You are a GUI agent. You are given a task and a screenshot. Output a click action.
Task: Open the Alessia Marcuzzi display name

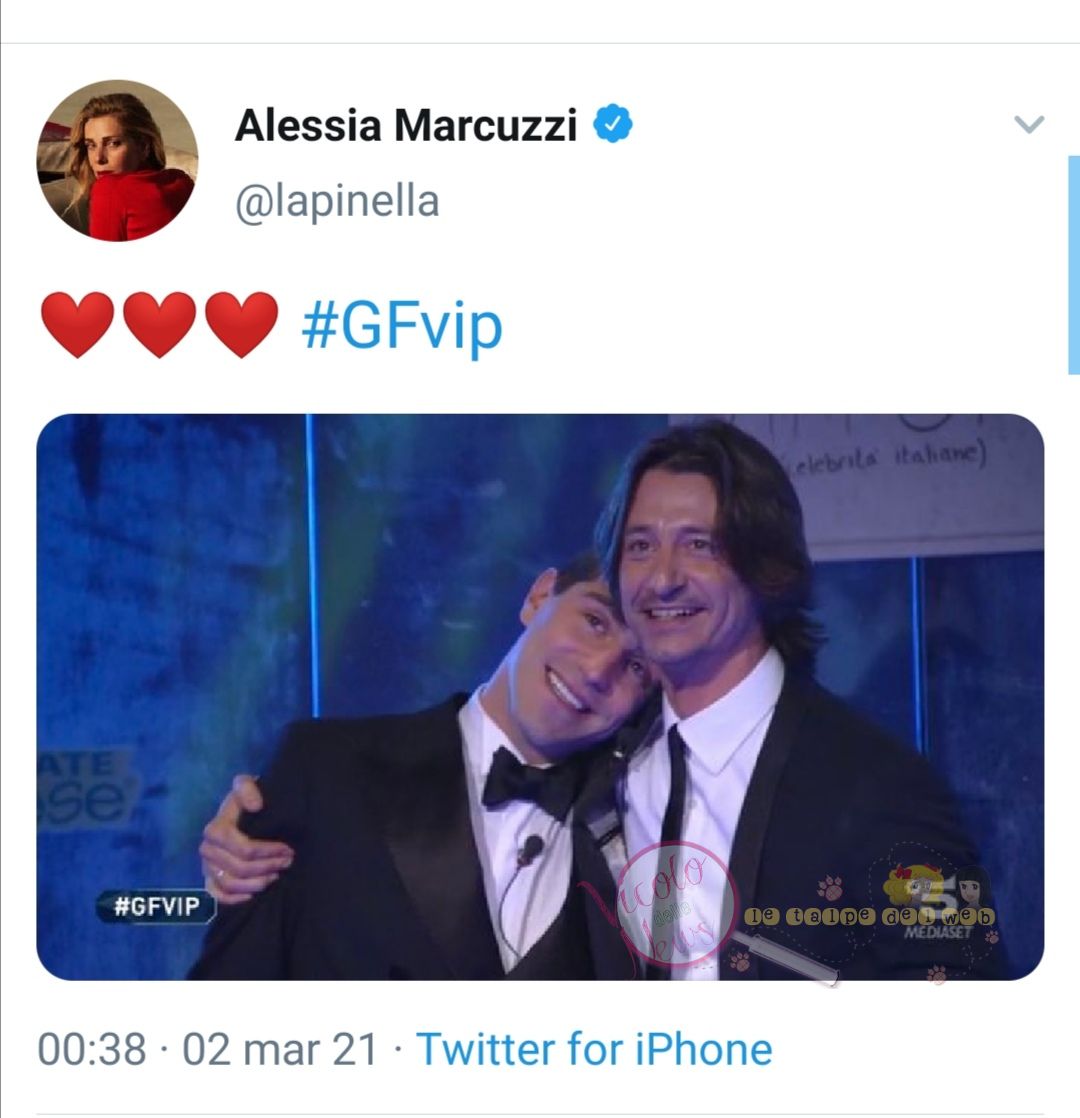[406, 125]
